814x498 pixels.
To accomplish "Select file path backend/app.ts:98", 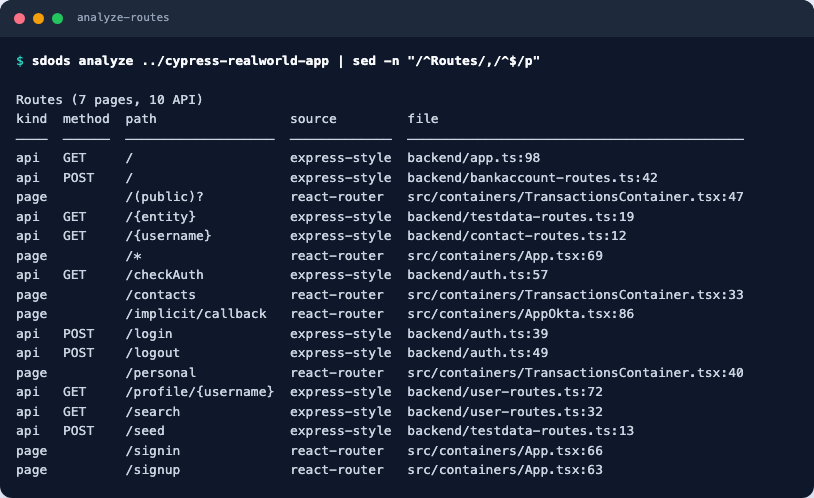I will tap(473, 158).
